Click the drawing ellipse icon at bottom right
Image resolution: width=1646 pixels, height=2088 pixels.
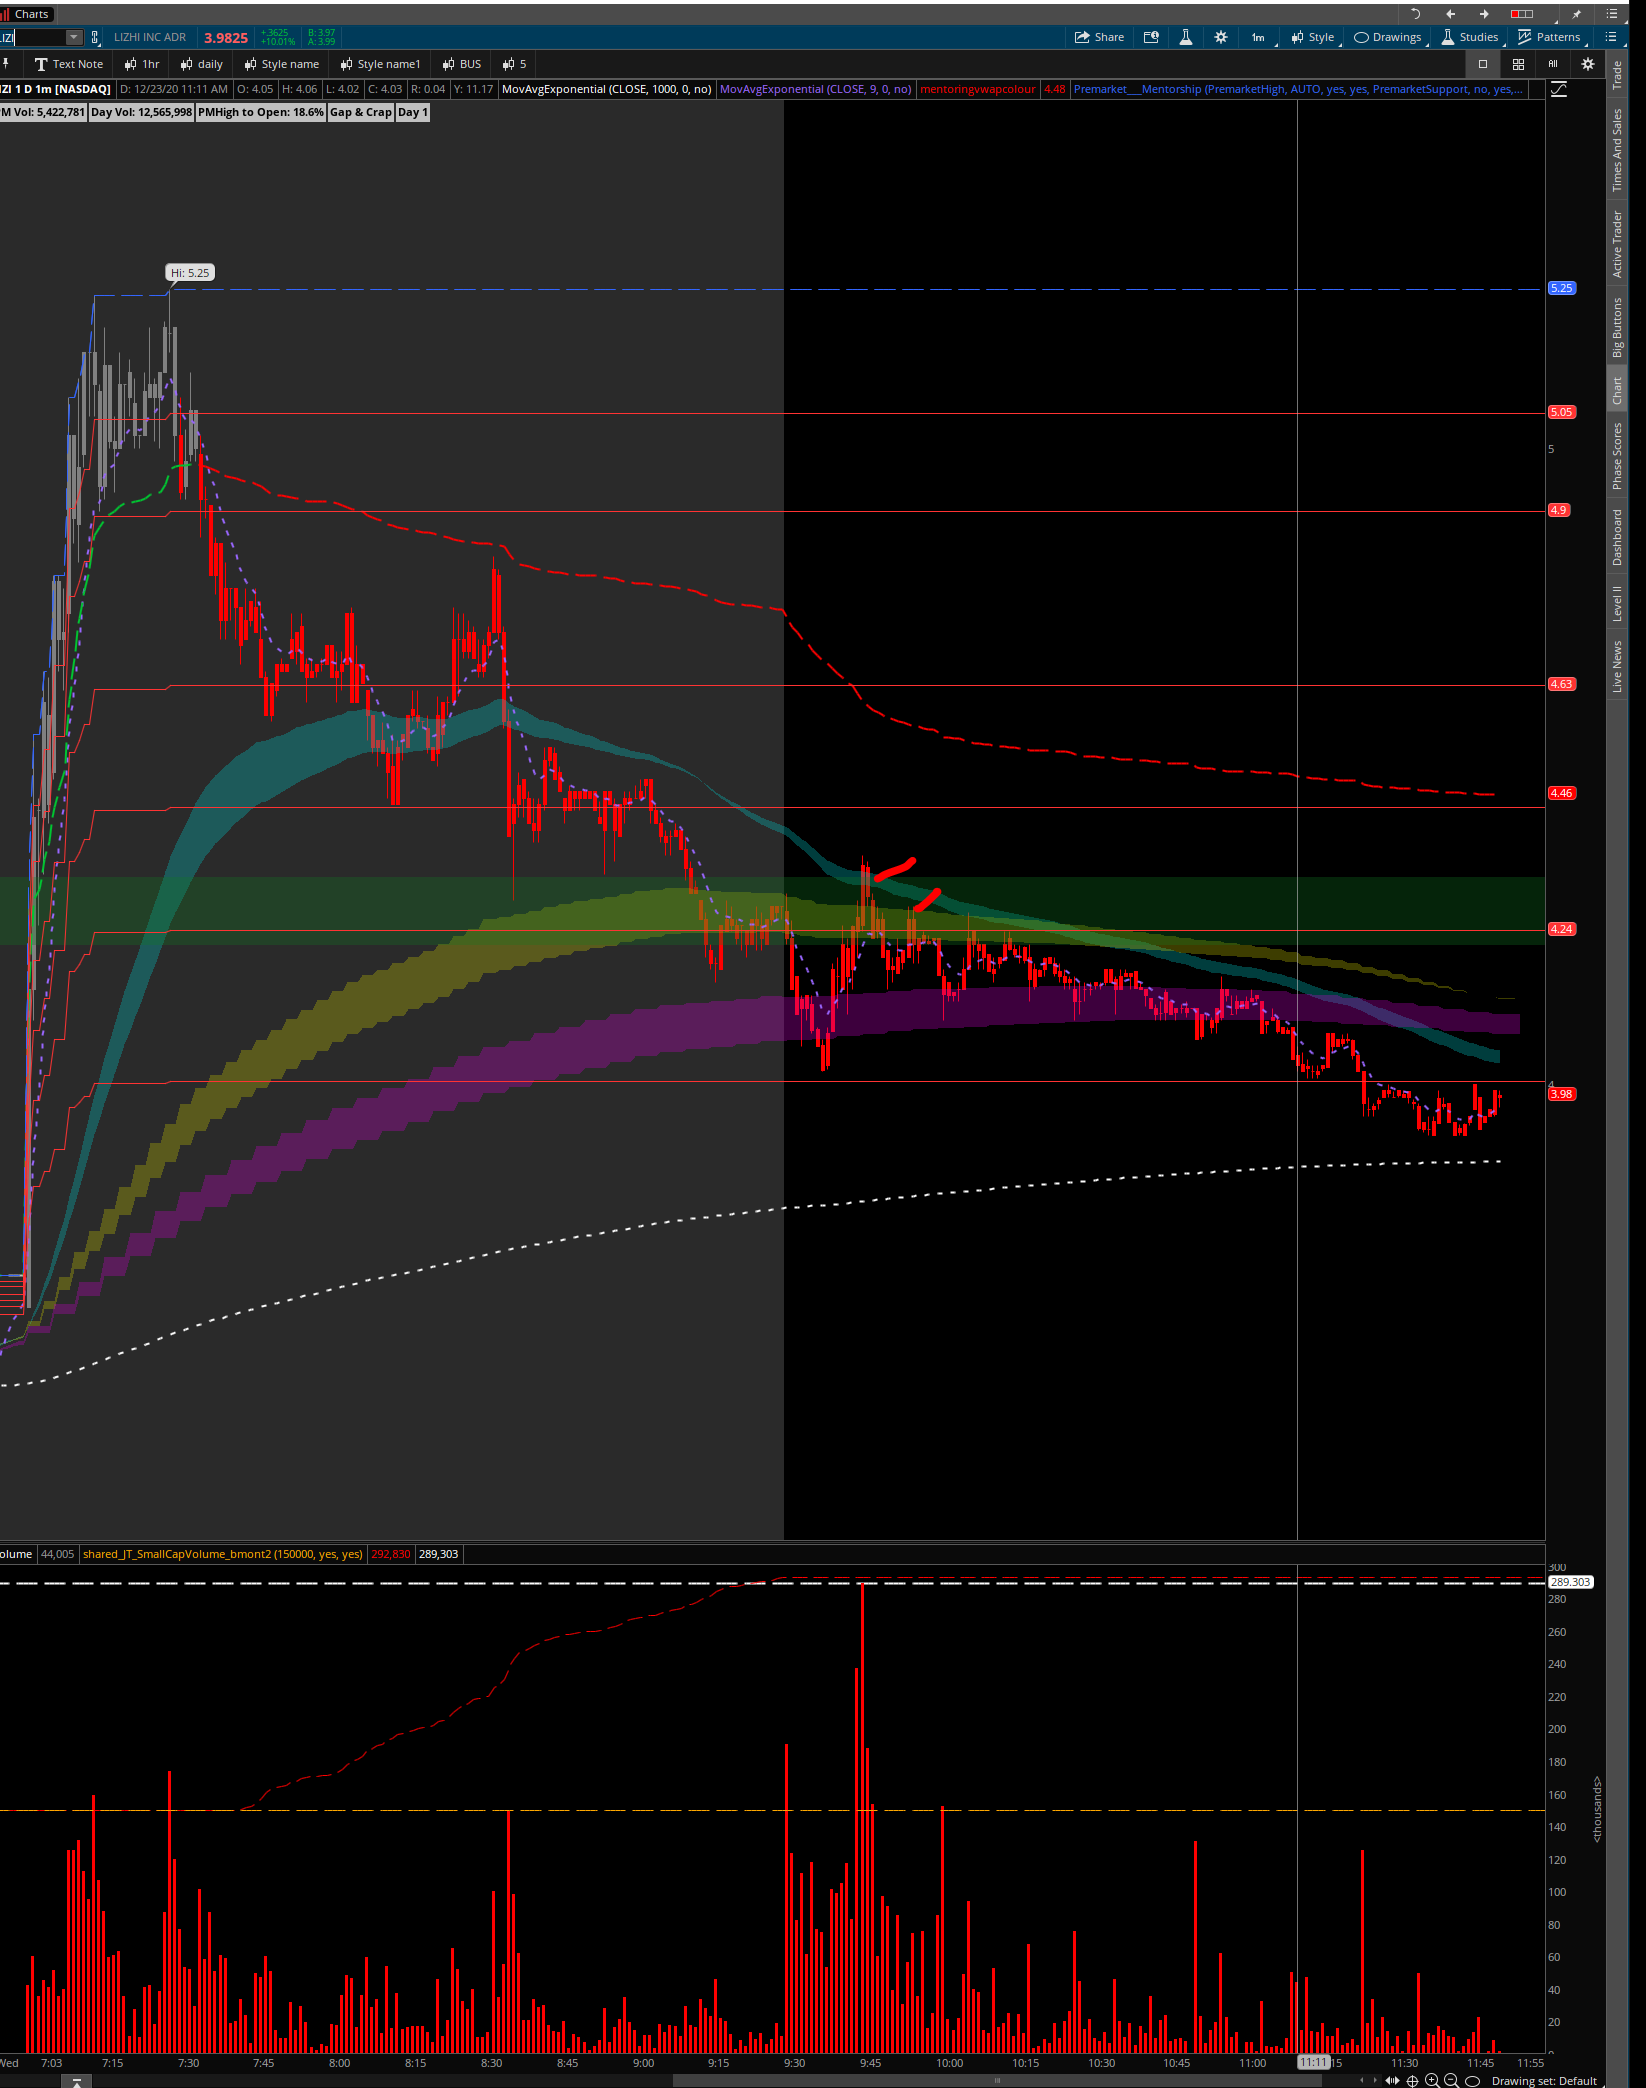[1472, 2080]
